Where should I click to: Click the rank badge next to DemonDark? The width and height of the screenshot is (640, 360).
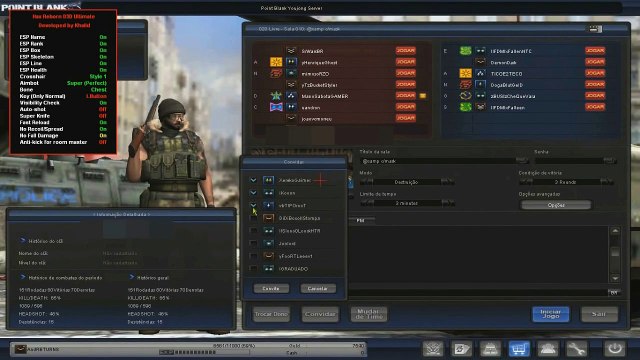[x=480, y=62]
